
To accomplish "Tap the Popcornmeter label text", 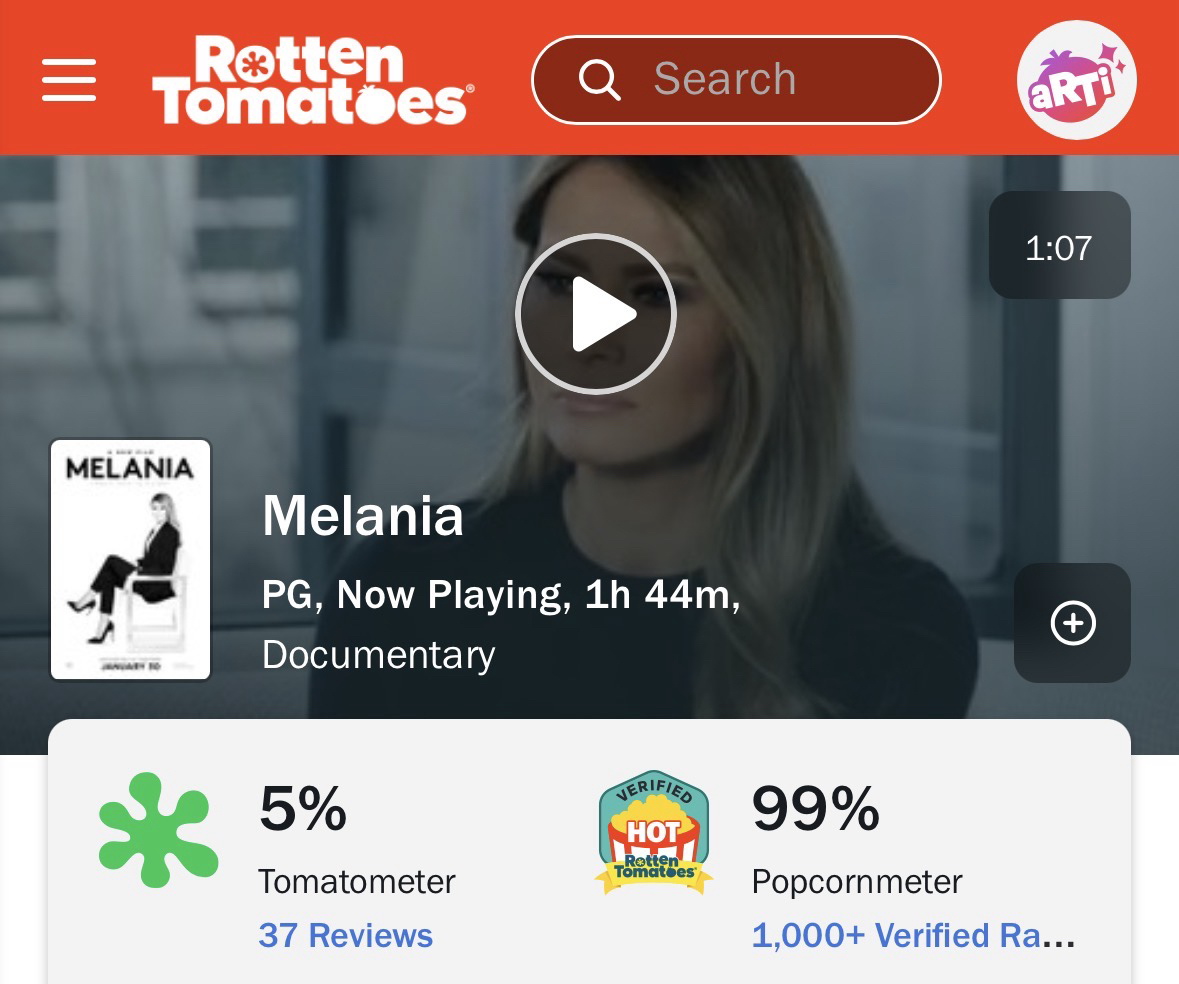I will 857,882.
